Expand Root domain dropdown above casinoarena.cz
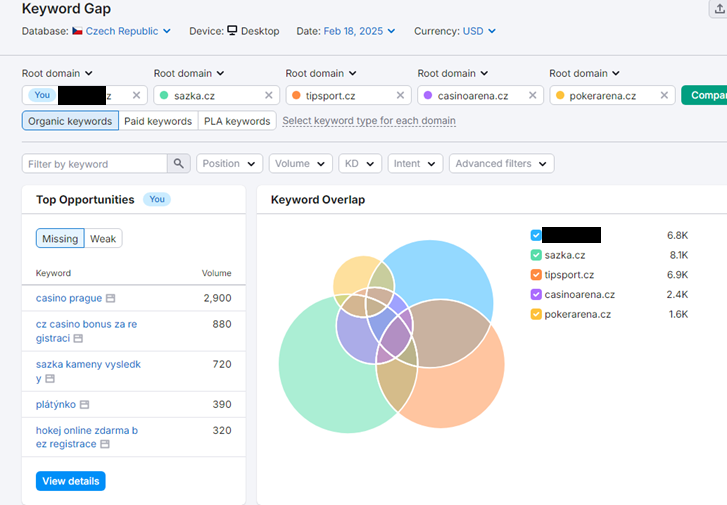This screenshot has height=505, width=727. [x=453, y=73]
